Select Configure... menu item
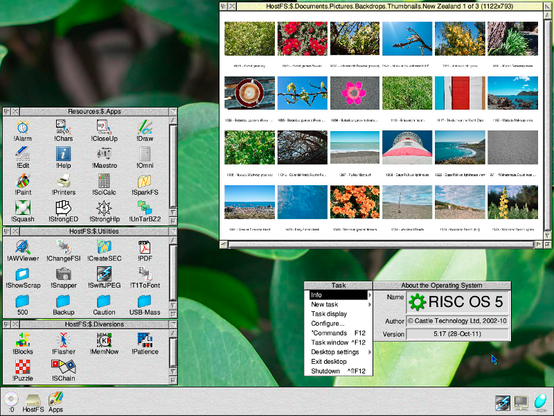This screenshot has width=554, height=416. point(338,323)
